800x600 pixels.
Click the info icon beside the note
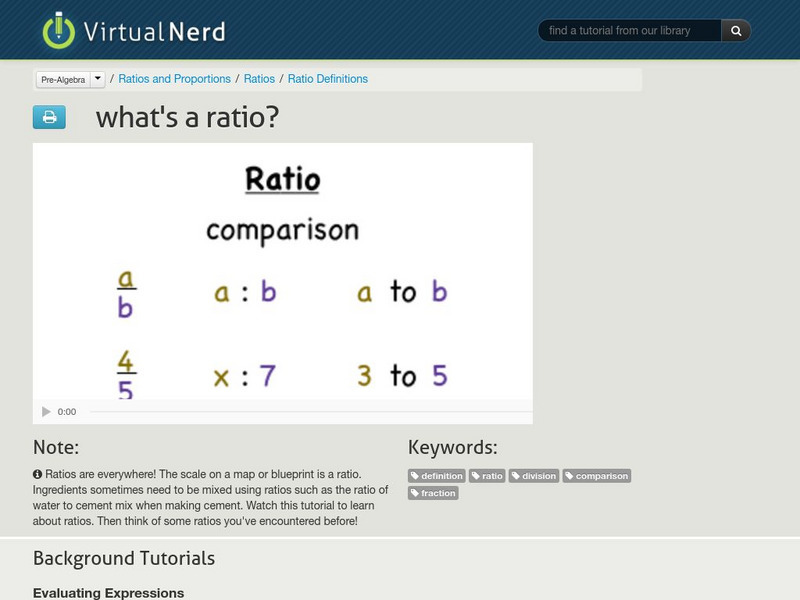pos(38,474)
